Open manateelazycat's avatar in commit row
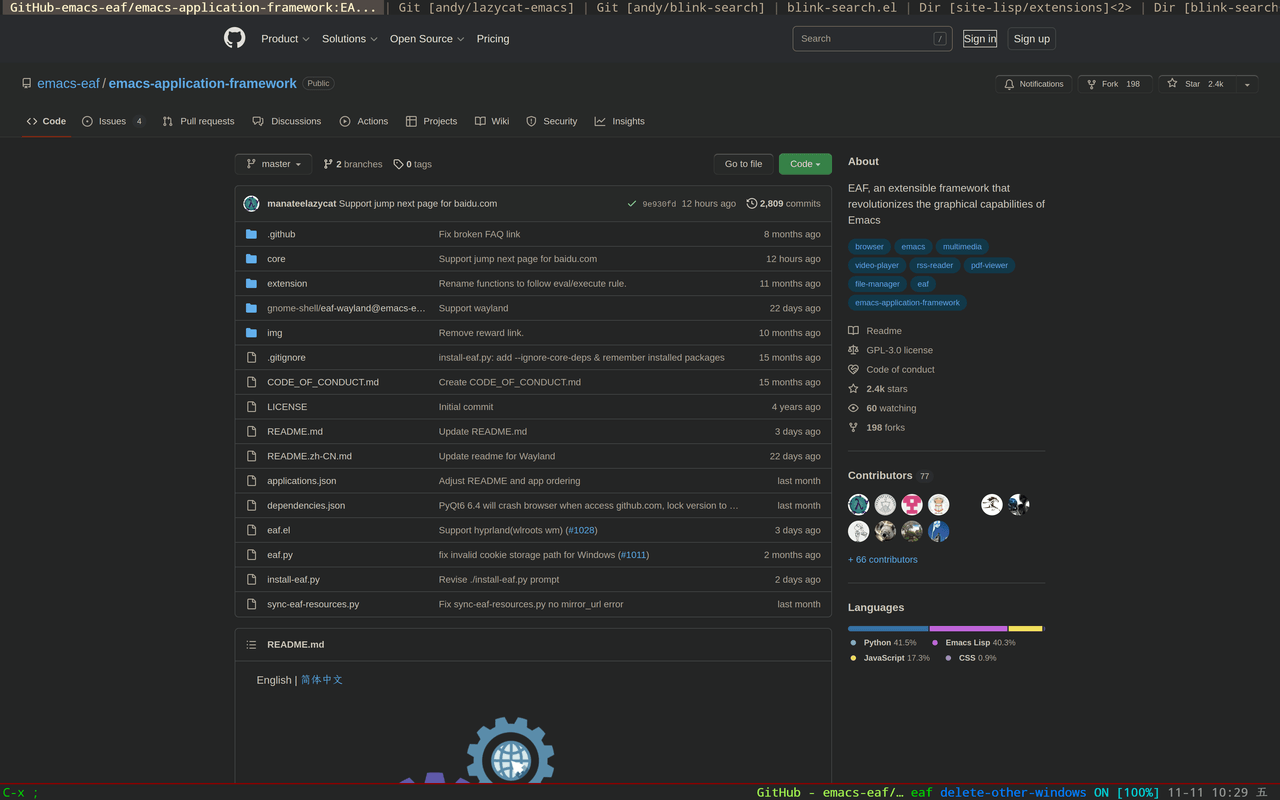Screen dimensions: 1280x800 [x=252, y=203]
